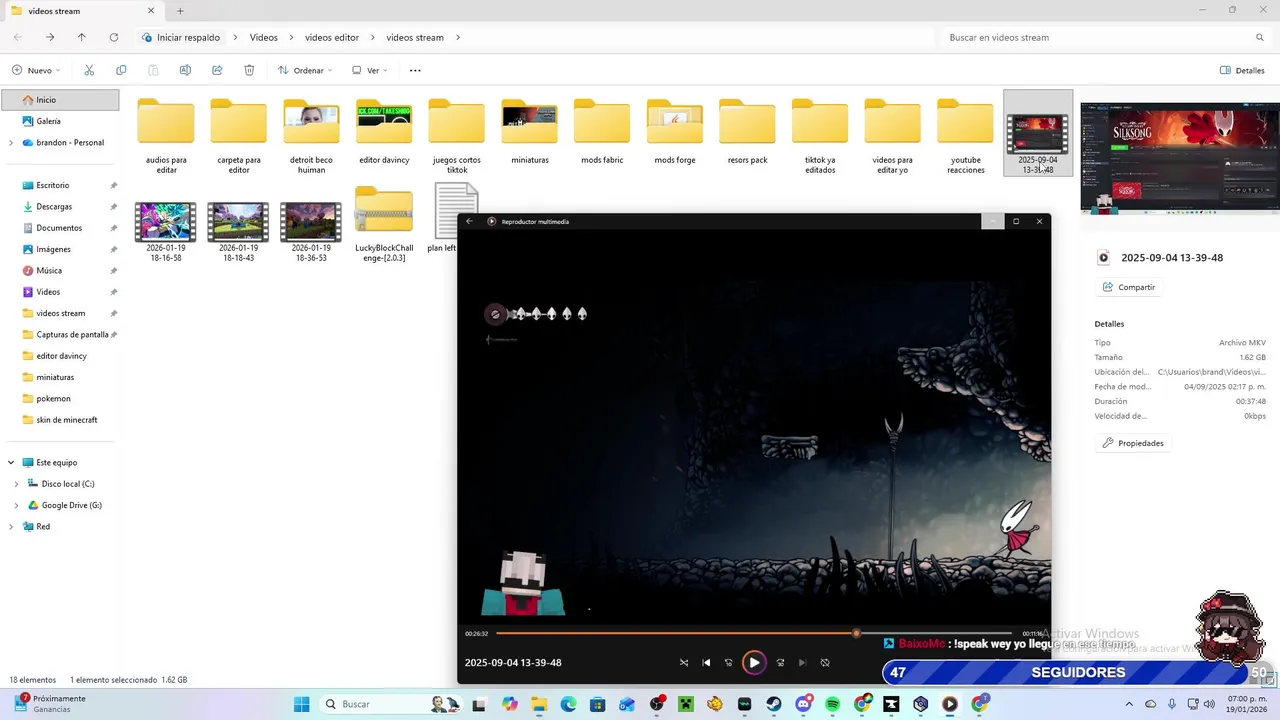The image size is (1280, 720).
Task: Toggle shuffle in the media player
Action: tap(684, 662)
